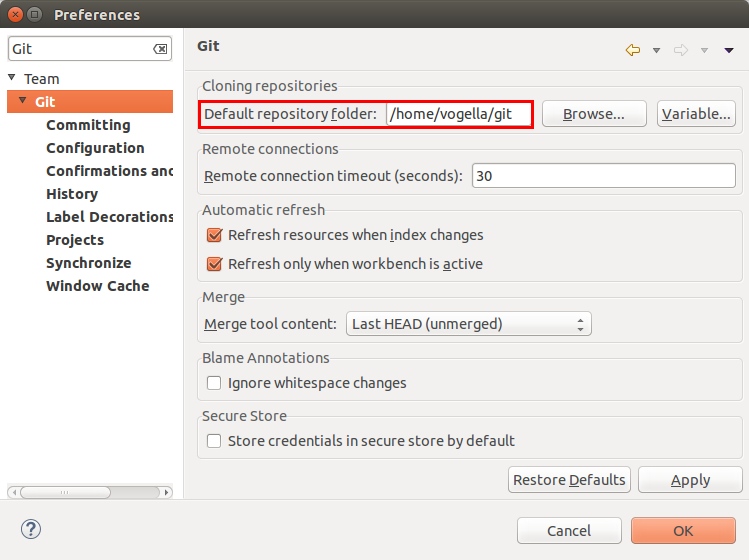Image resolution: width=749 pixels, height=560 pixels.
Task: Open the preferences page view menu arrow
Action: coord(729,50)
